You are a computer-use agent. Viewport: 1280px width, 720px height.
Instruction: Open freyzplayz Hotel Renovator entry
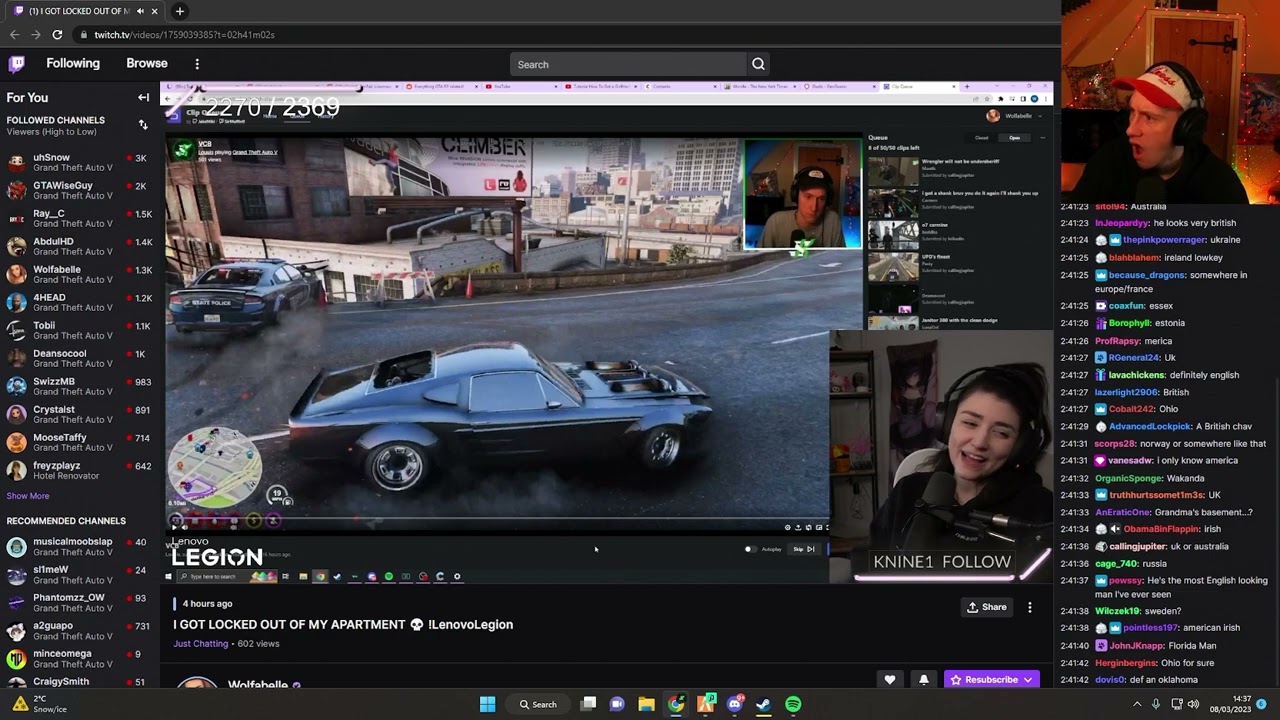(80, 471)
